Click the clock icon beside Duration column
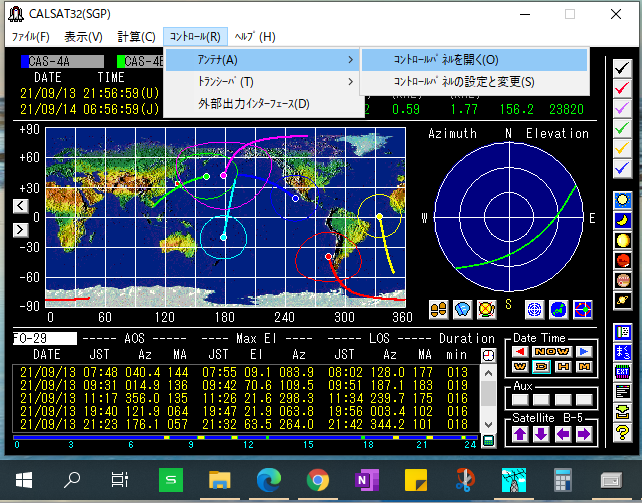The width and height of the screenshot is (642, 503). coord(488,355)
